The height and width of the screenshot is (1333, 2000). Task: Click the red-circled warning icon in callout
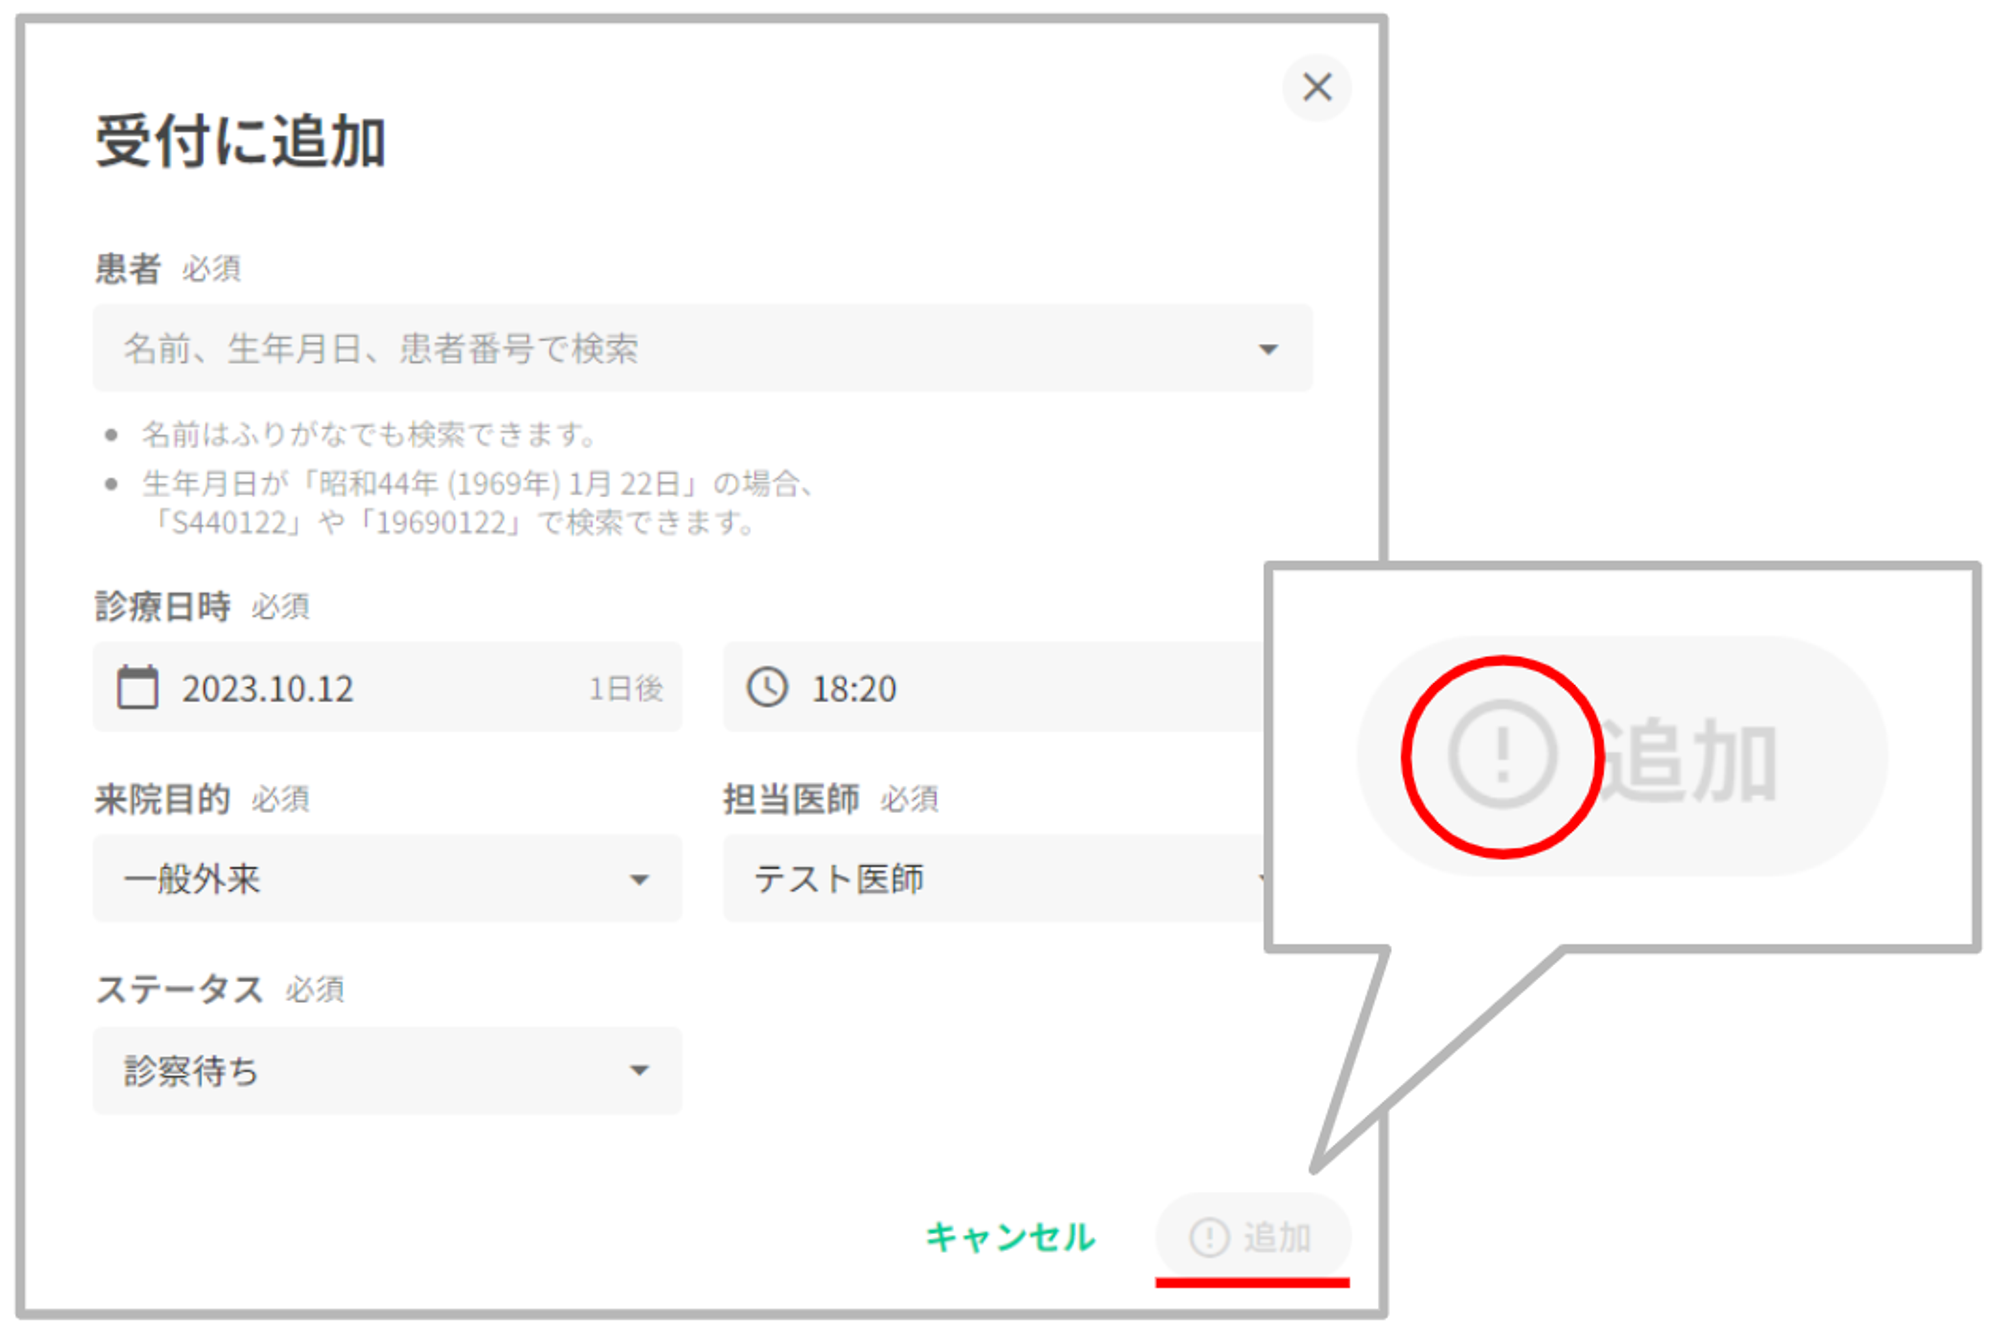click(x=1502, y=755)
